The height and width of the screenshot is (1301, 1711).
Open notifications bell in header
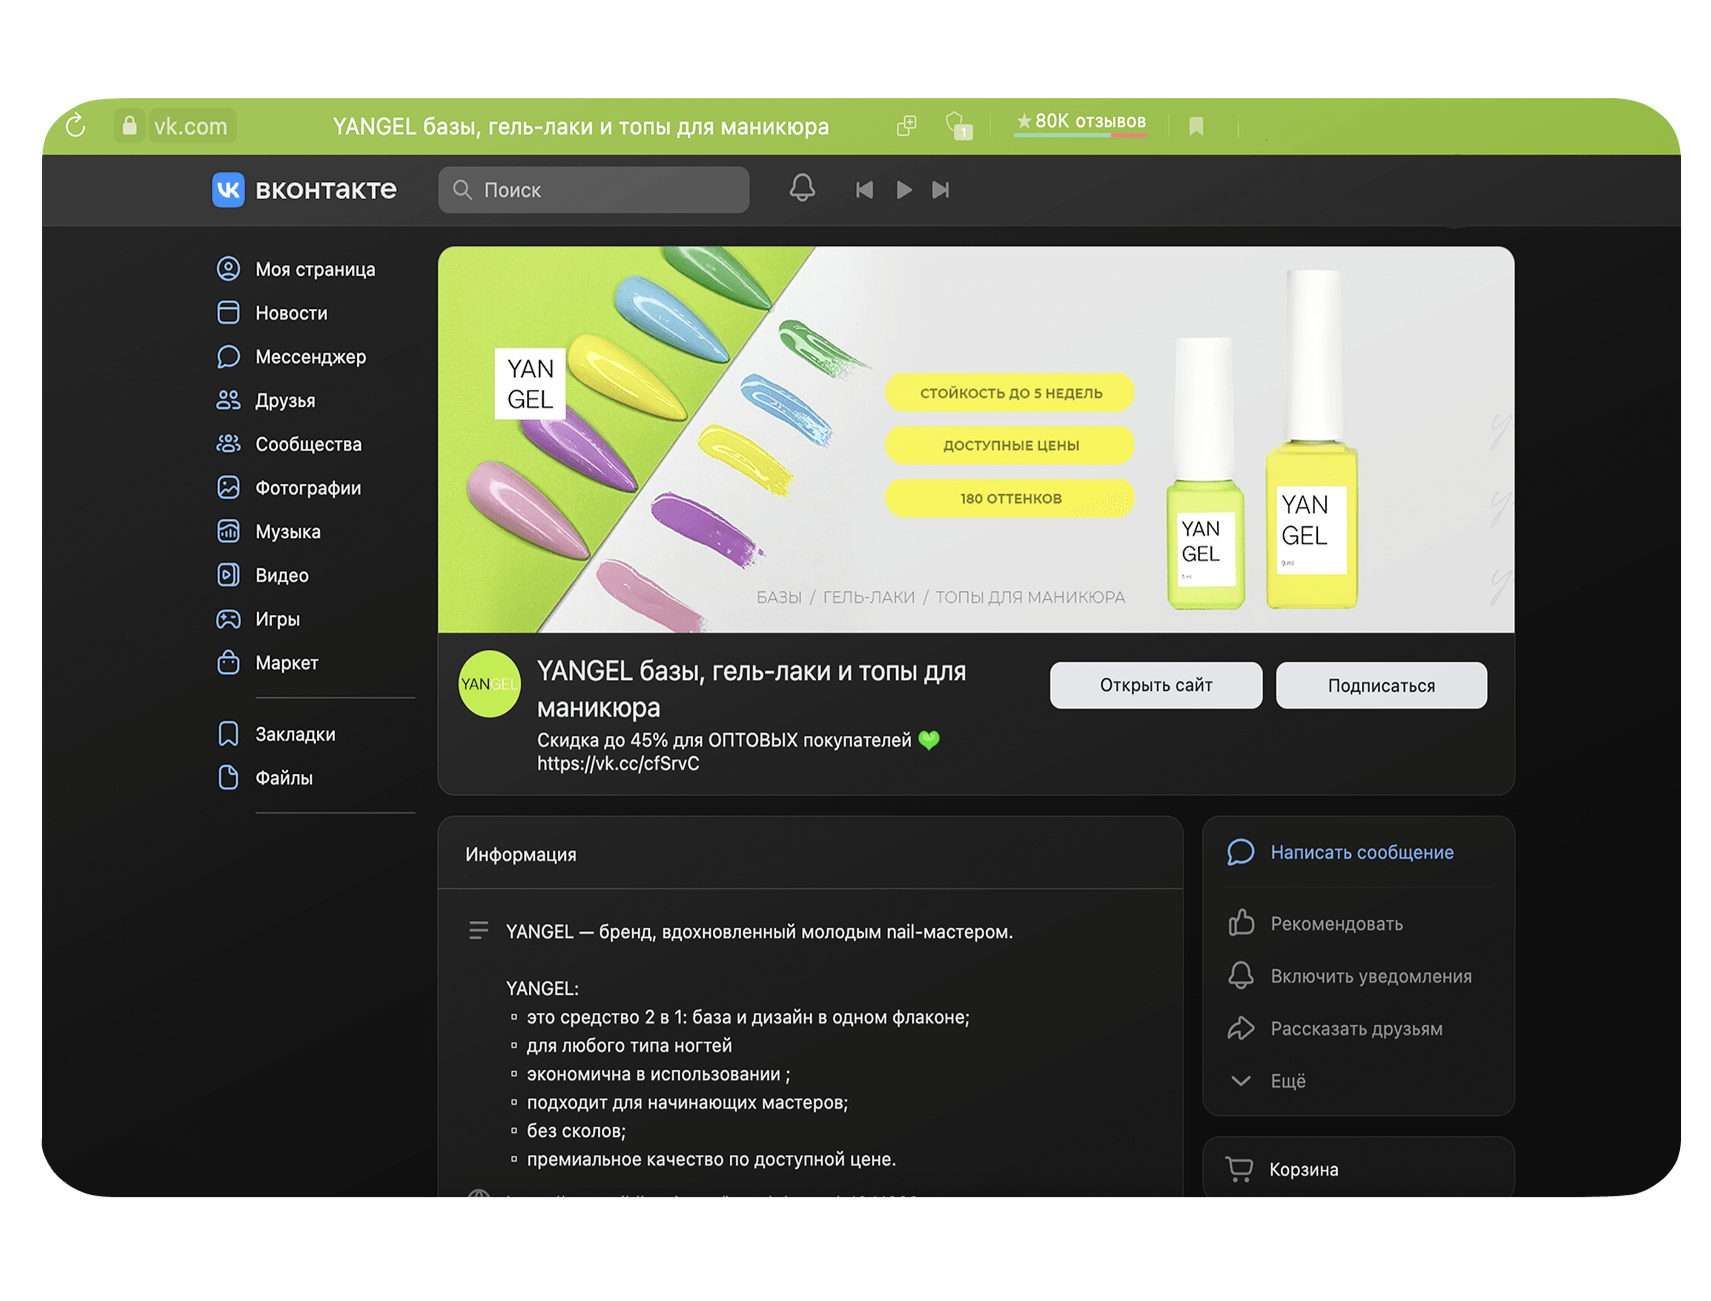[802, 188]
